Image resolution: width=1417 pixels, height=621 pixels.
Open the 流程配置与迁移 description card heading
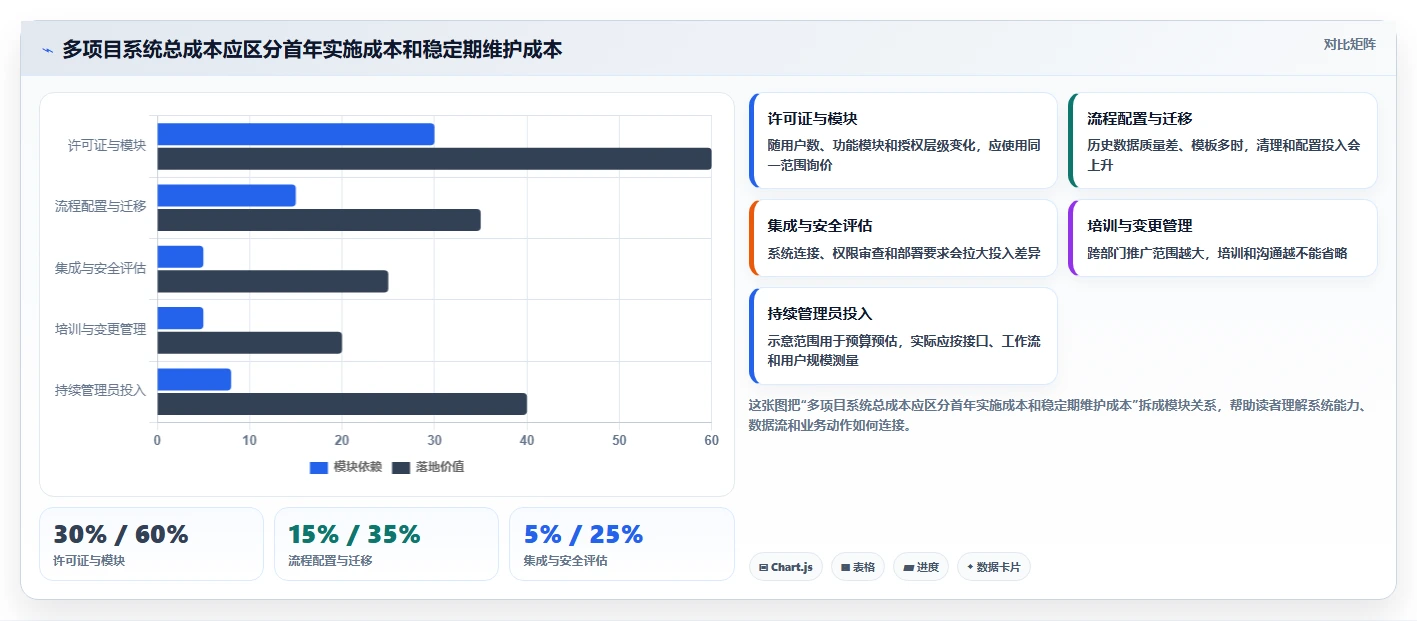click(x=1140, y=118)
